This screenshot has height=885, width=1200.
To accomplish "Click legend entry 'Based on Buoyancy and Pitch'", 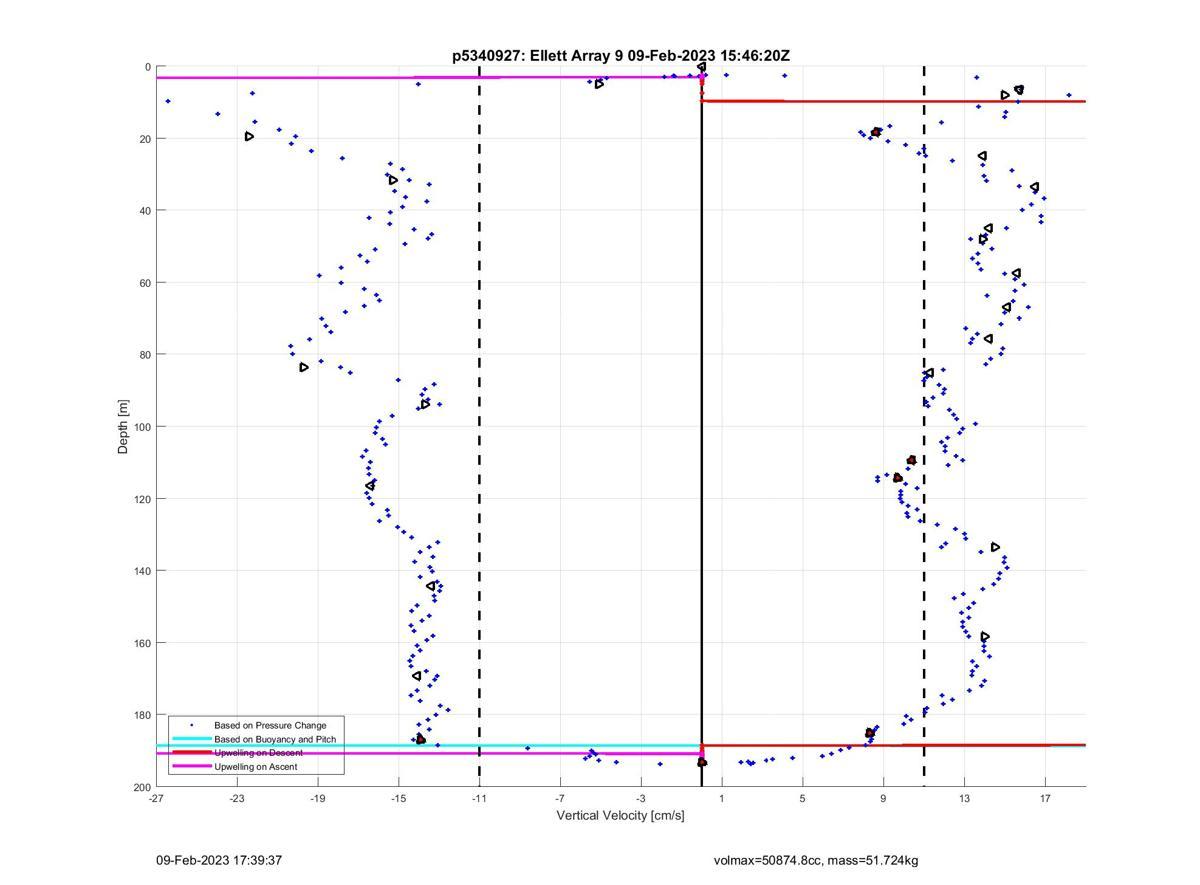I will [x=275, y=739].
